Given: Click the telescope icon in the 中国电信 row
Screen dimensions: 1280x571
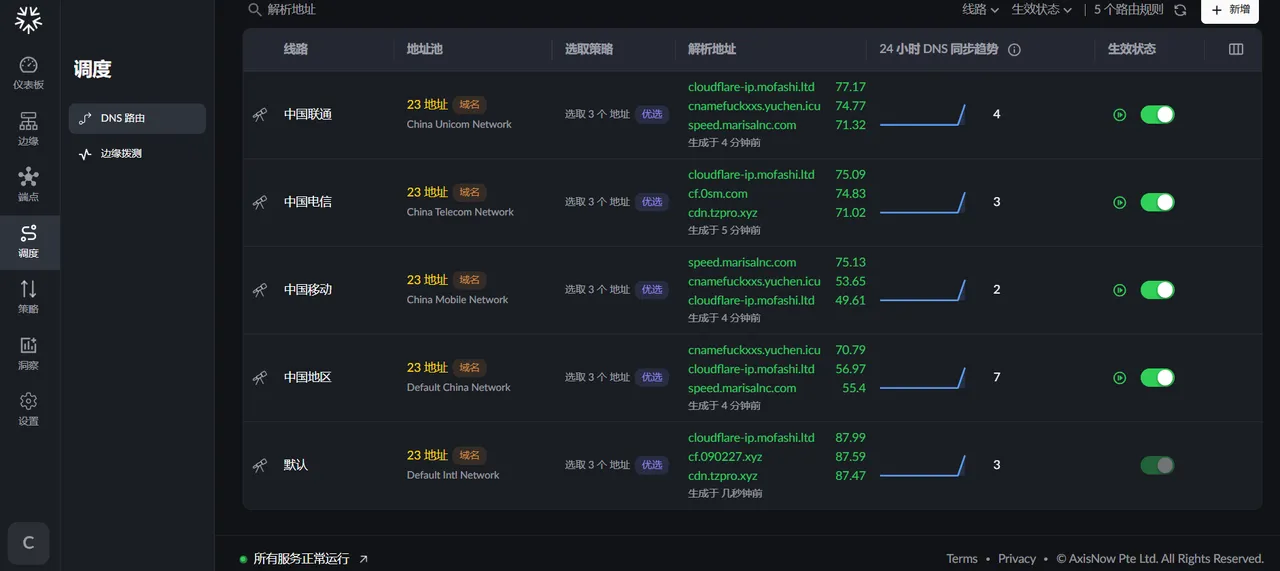Looking at the screenshot, I should click(x=260, y=202).
